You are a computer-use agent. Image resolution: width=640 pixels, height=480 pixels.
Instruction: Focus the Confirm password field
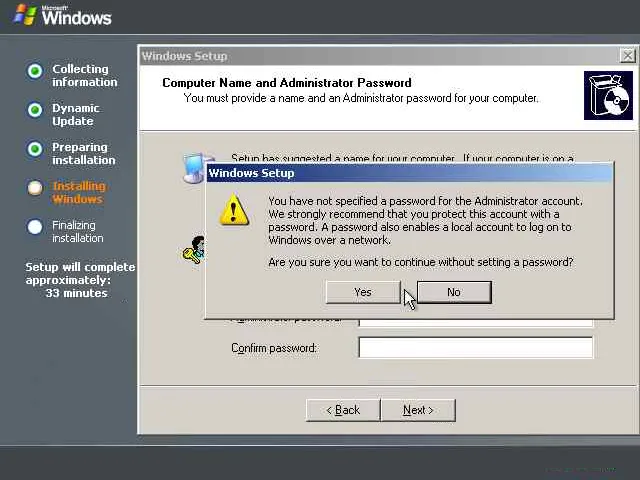(476, 347)
